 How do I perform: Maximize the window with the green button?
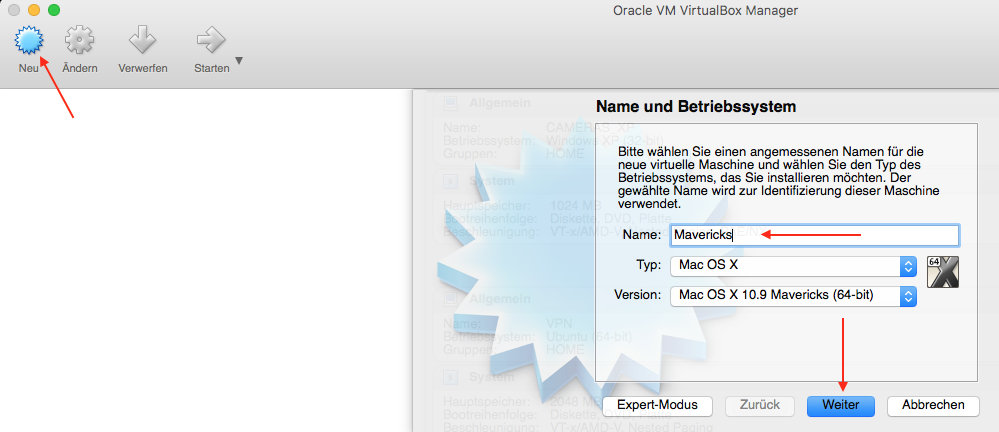(x=54, y=10)
